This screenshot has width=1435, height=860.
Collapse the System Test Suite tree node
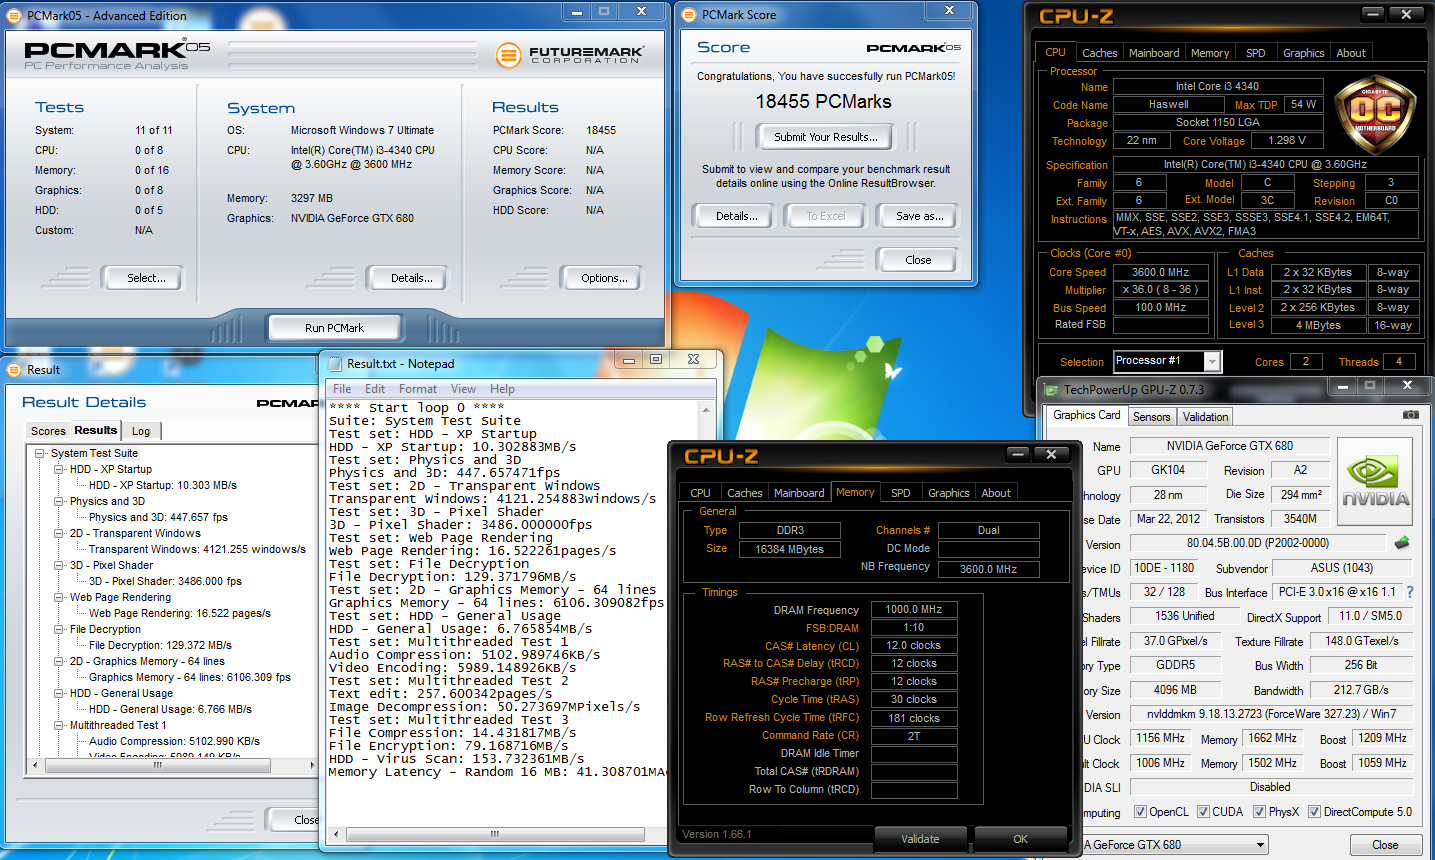point(40,453)
